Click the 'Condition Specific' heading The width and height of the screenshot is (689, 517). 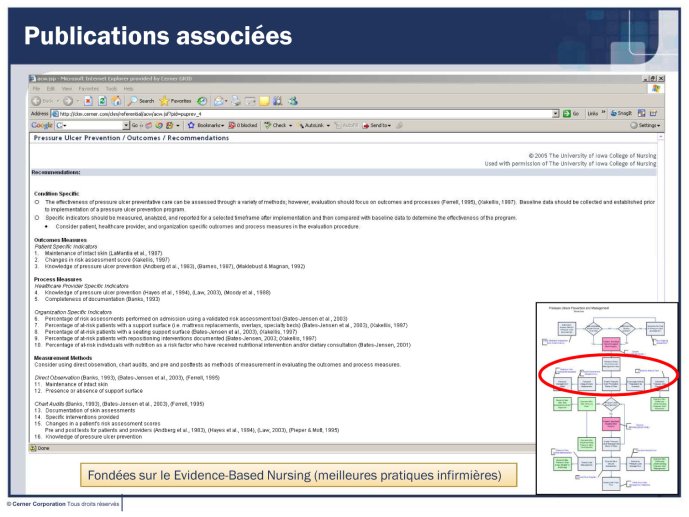(57, 194)
